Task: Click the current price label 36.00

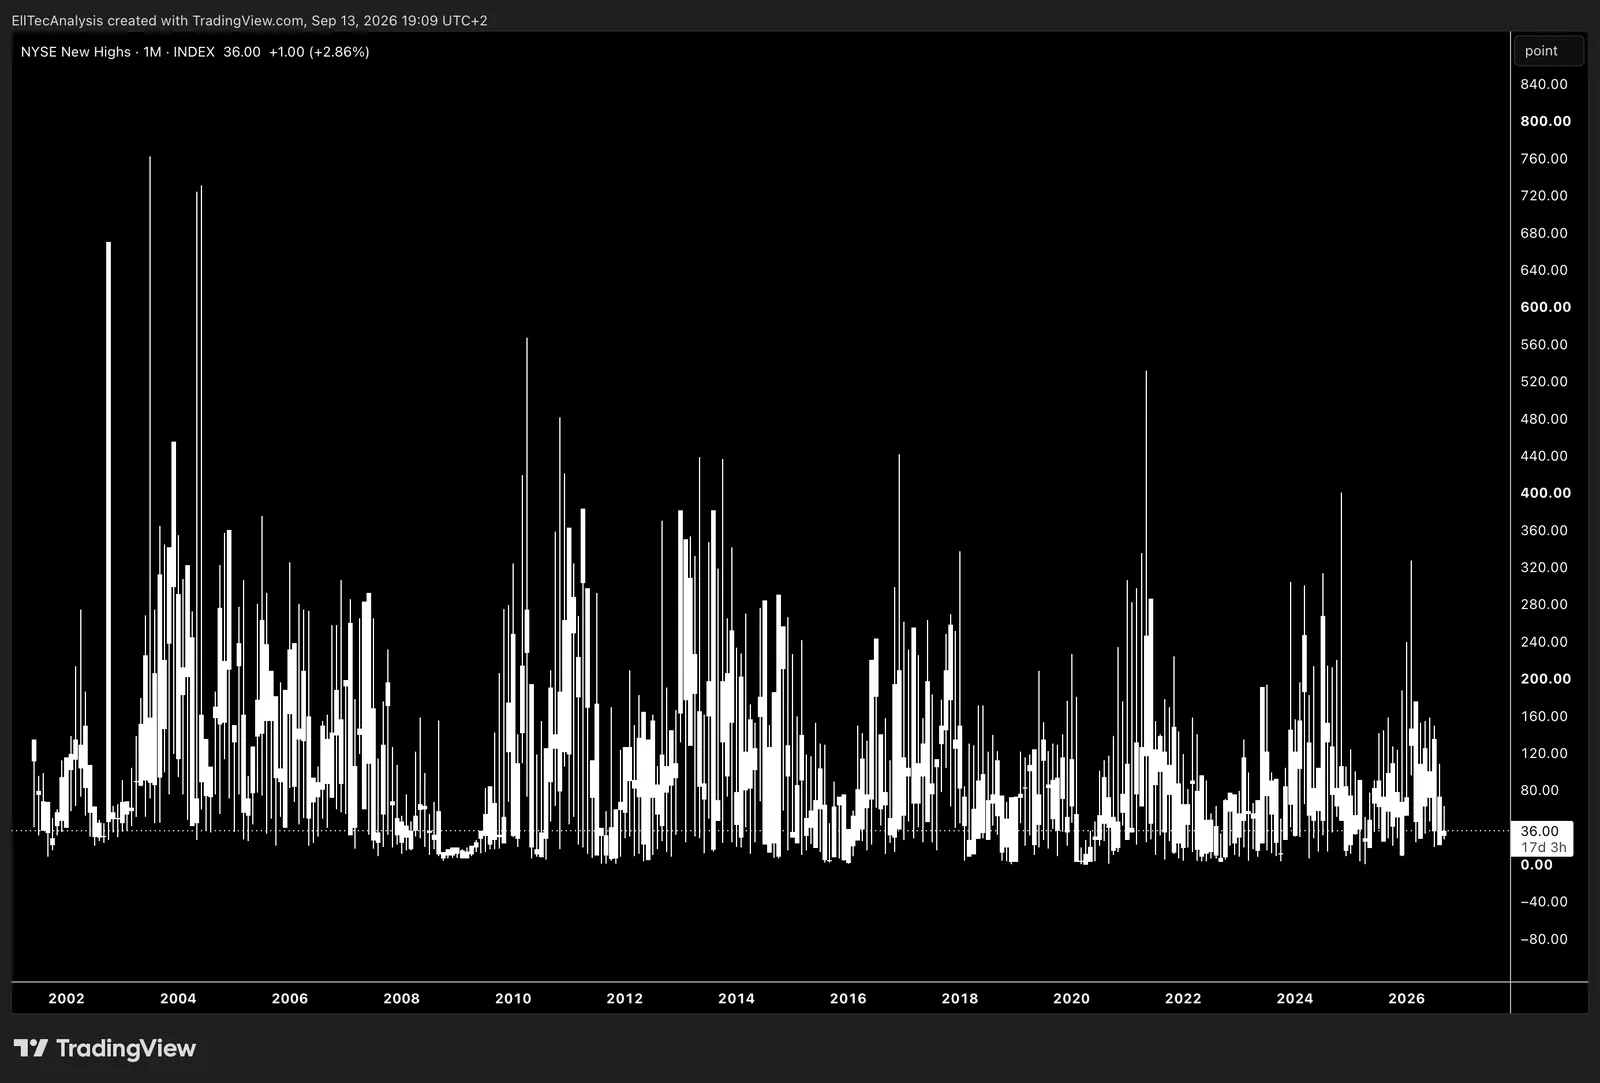Action: click(x=1540, y=831)
